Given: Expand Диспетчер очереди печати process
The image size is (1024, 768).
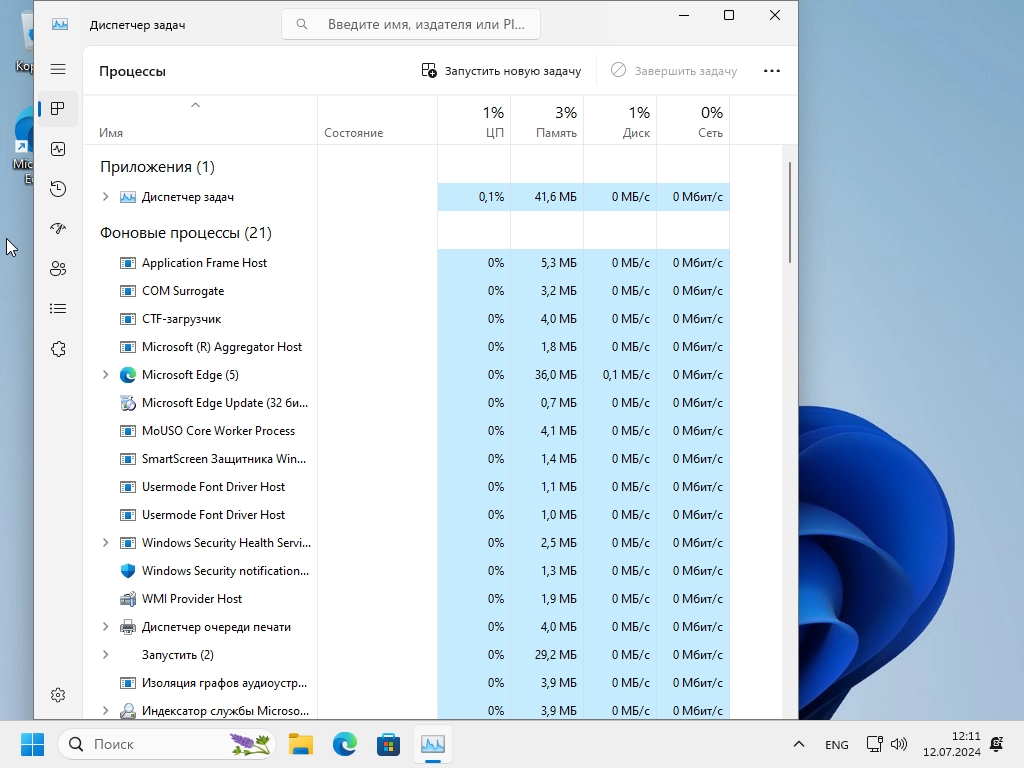Looking at the screenshot, I should [106, 627].
